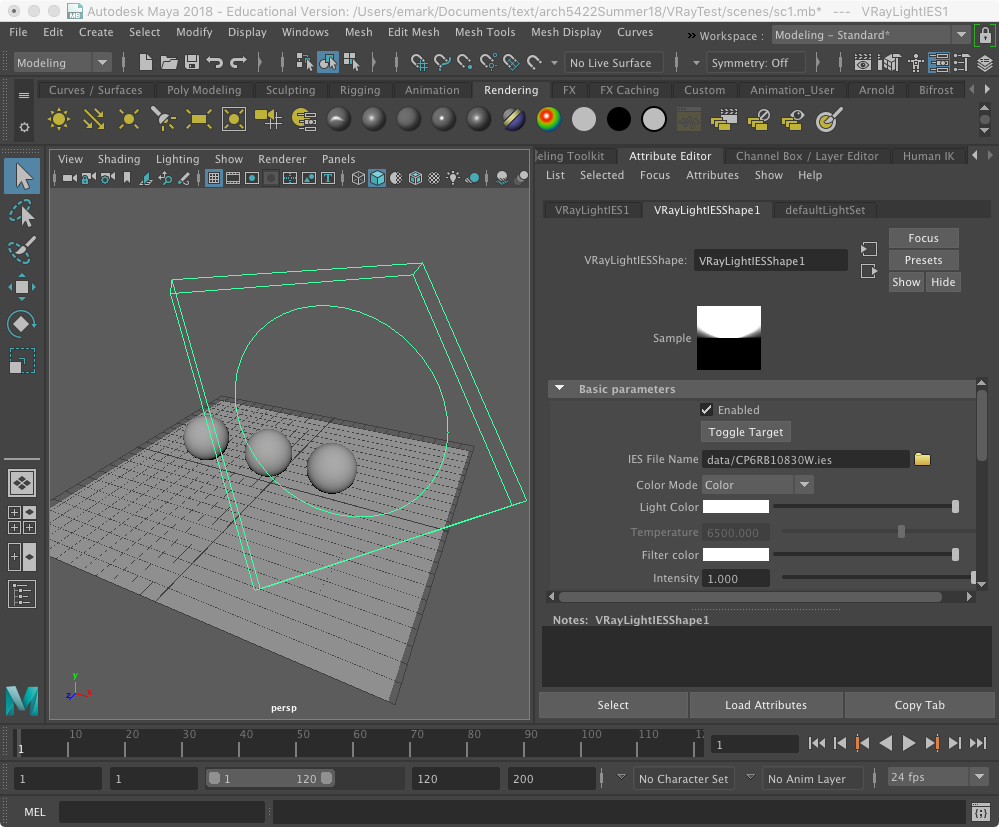Image resolution: width=999 pixels, height=827 pixels.
Task: Create an area light from shelf
Action: coord(199,119)
